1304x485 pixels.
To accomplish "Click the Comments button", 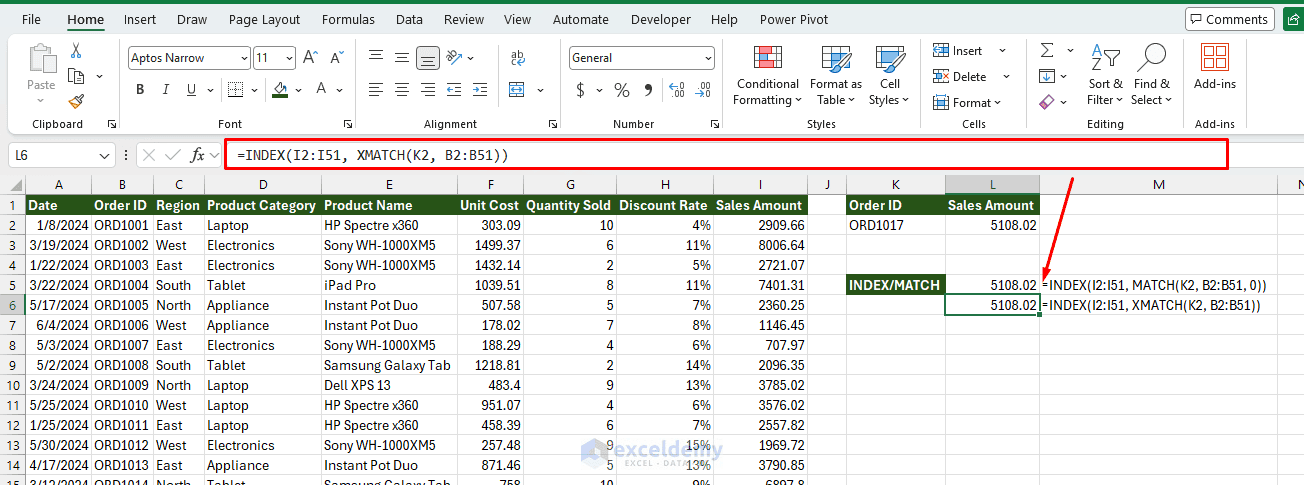I will [x=1230, y=19].
